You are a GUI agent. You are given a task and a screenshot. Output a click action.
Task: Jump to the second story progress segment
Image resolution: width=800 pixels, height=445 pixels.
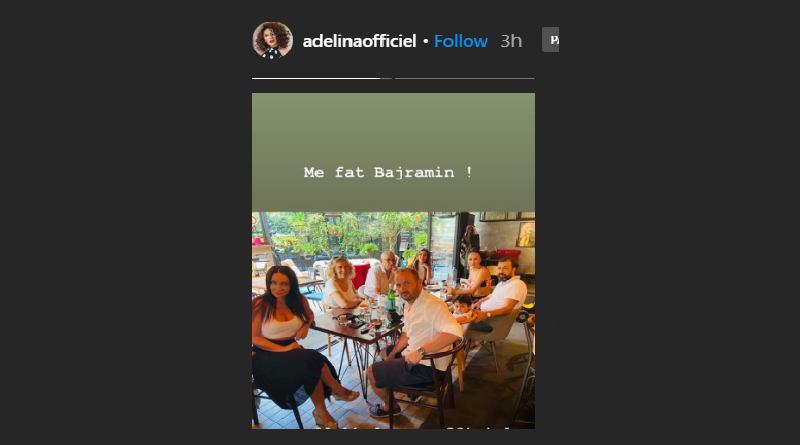pyautogui.click(x=464, y=78)
